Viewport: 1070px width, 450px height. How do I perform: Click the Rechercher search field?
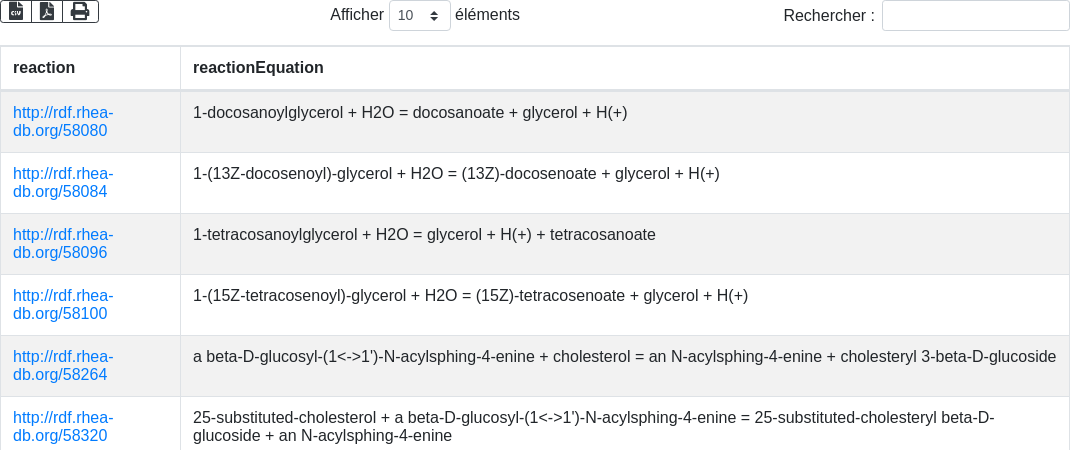tap(975, 16)
